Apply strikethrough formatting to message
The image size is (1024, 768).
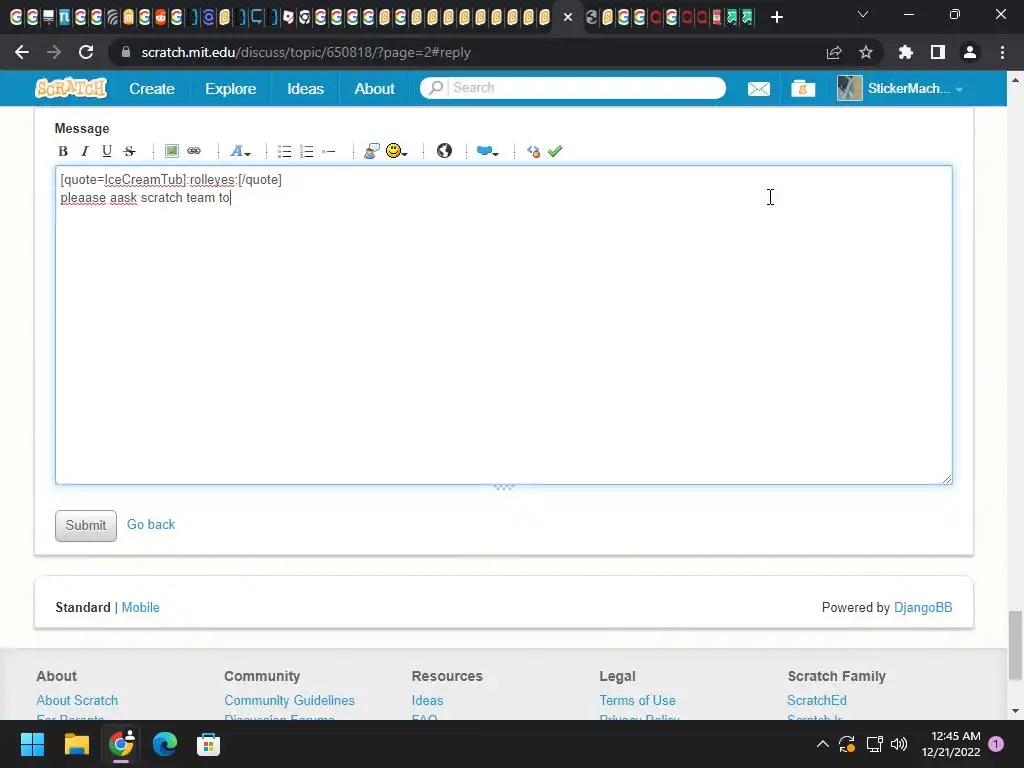tap(129, 151)
